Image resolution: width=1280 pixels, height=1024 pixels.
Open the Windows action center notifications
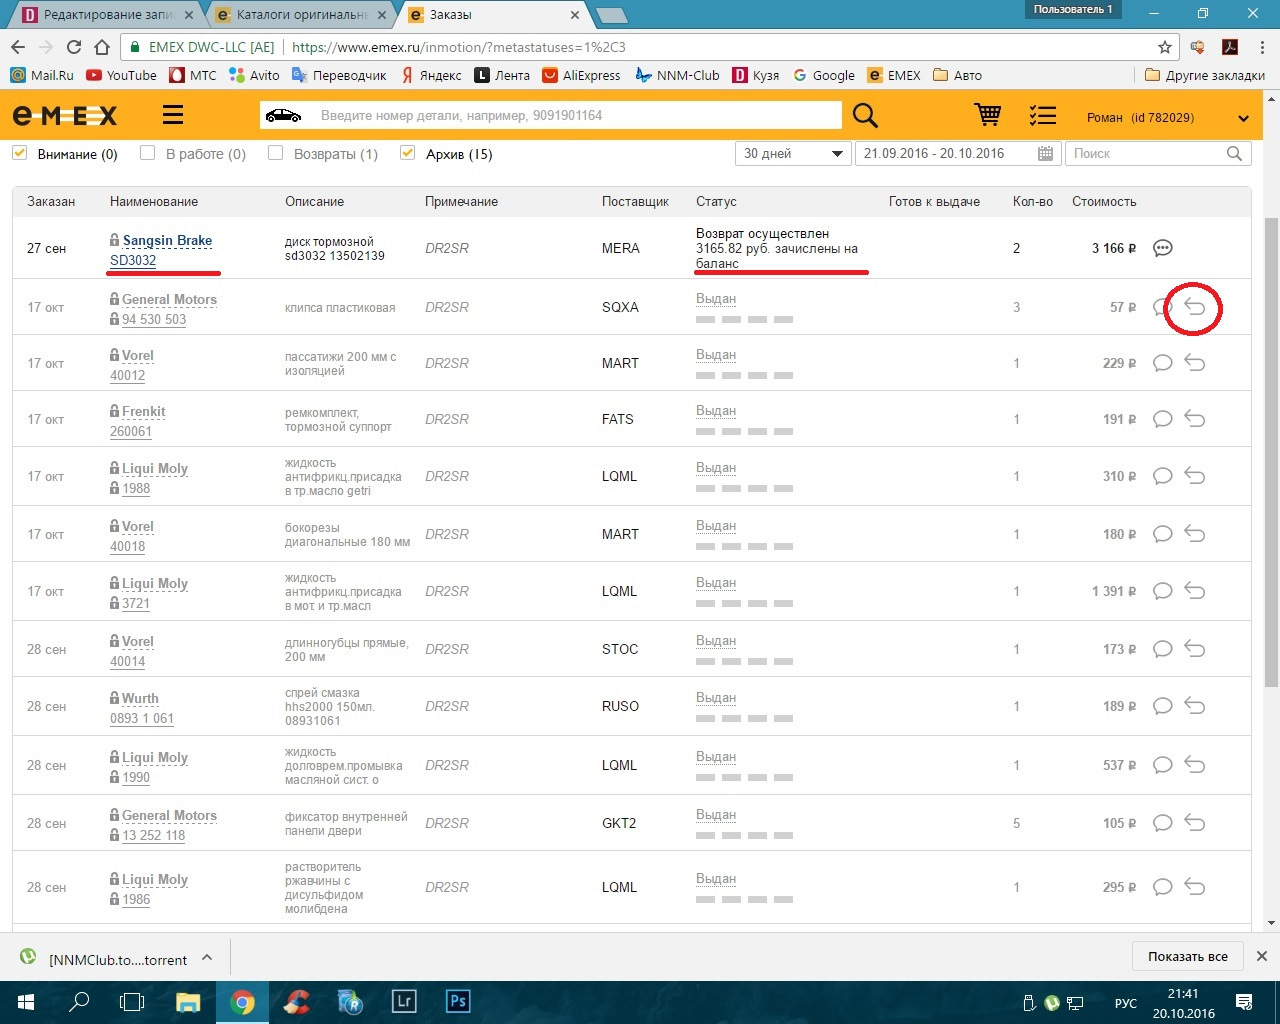1244,1002
